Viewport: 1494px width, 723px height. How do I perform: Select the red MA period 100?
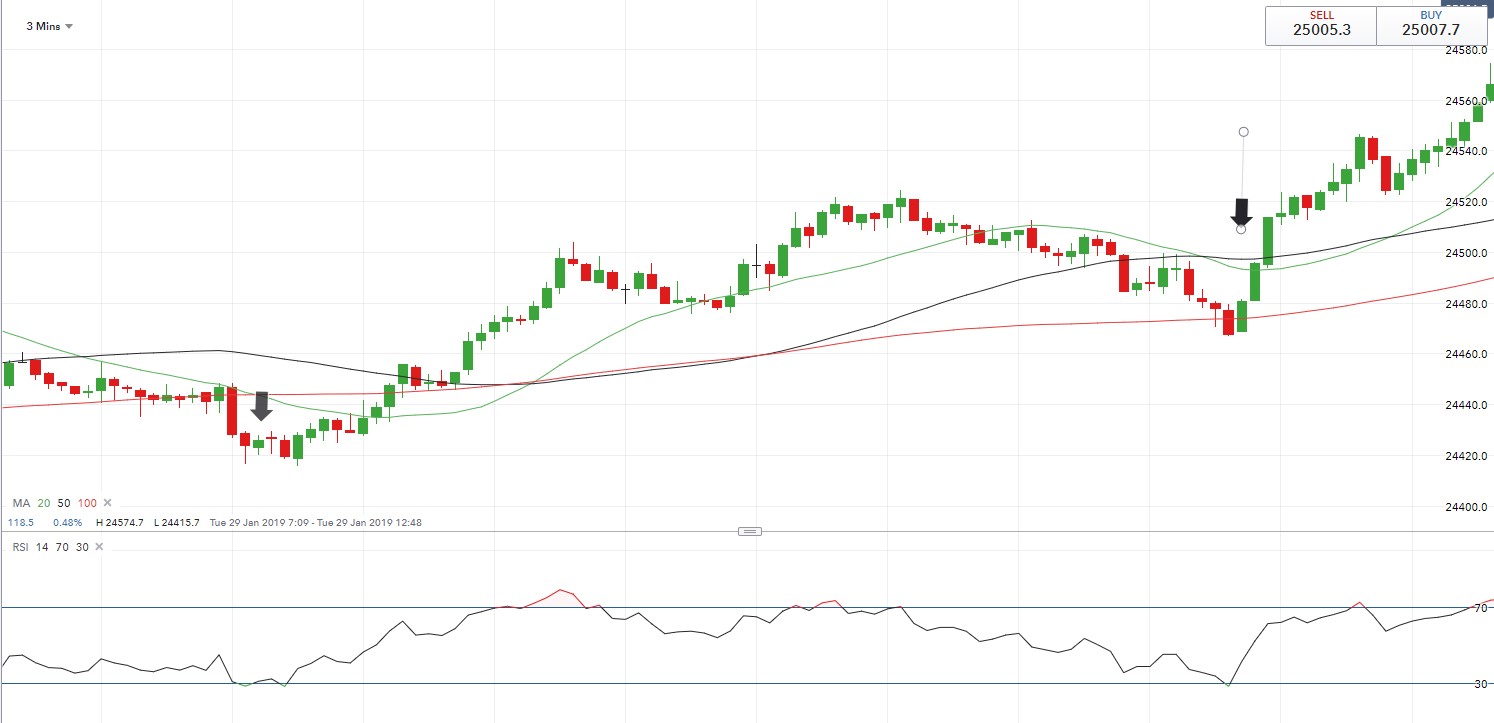tap(87, 503)
